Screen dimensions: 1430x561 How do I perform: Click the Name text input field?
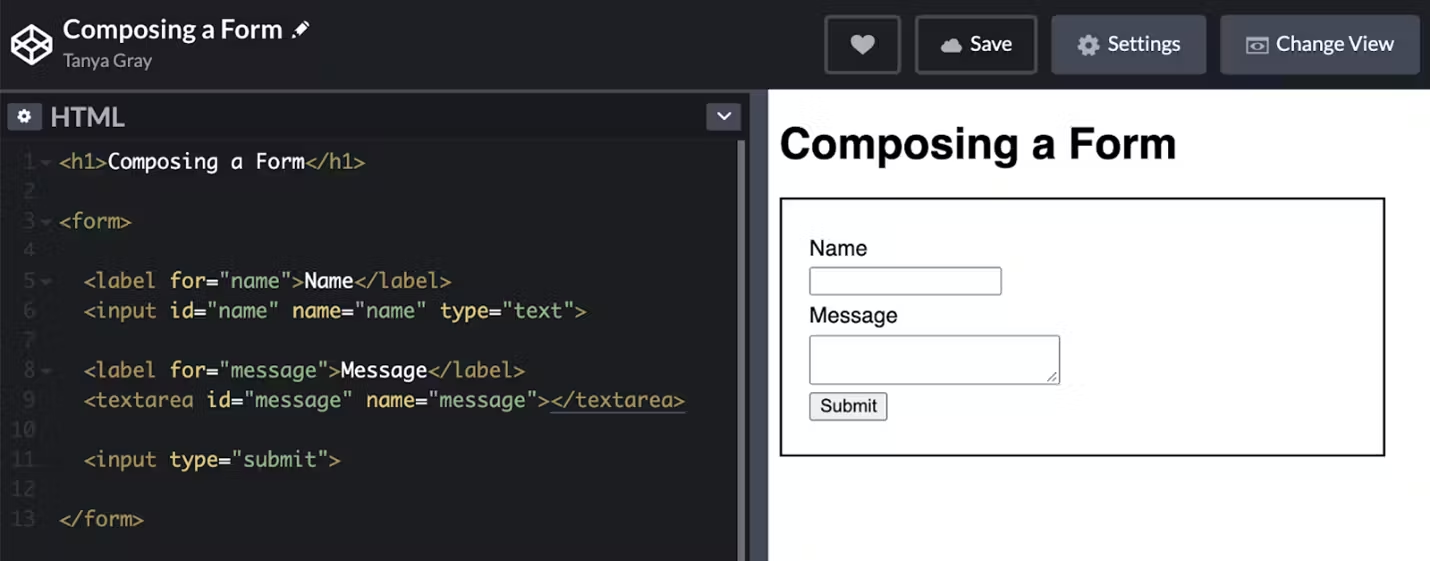point(905,281)
